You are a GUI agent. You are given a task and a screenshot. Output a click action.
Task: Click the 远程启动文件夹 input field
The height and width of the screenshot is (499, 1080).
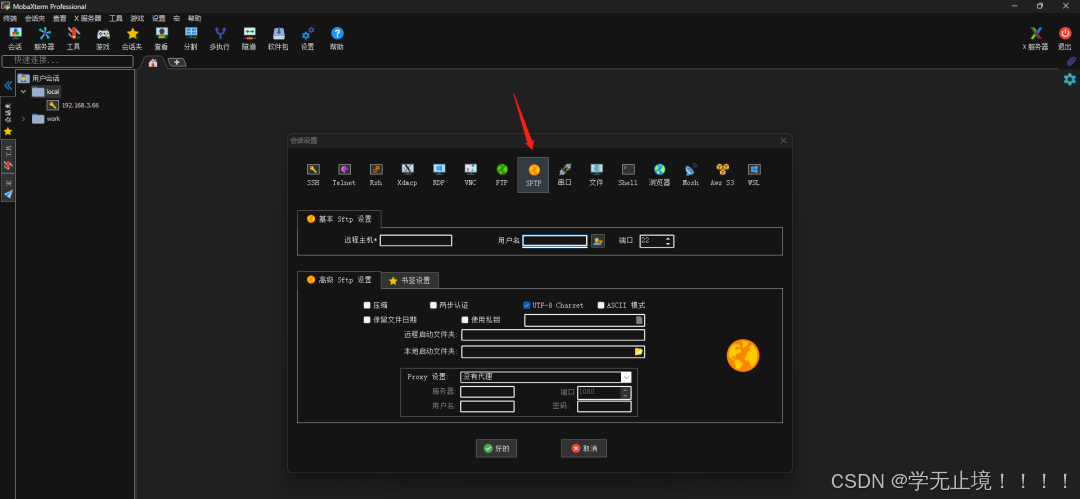click(553, 335)
